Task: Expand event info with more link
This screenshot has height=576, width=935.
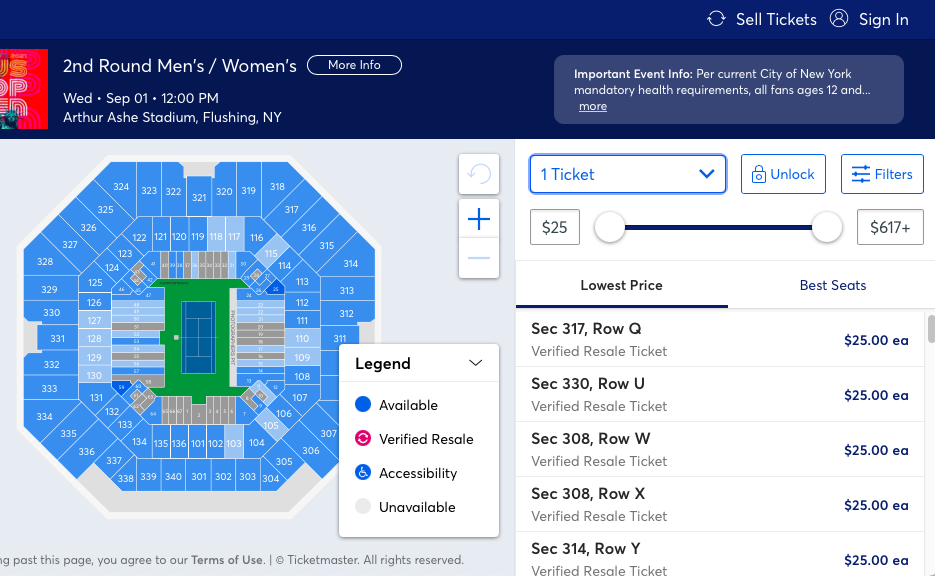Action: pos(592,107)
